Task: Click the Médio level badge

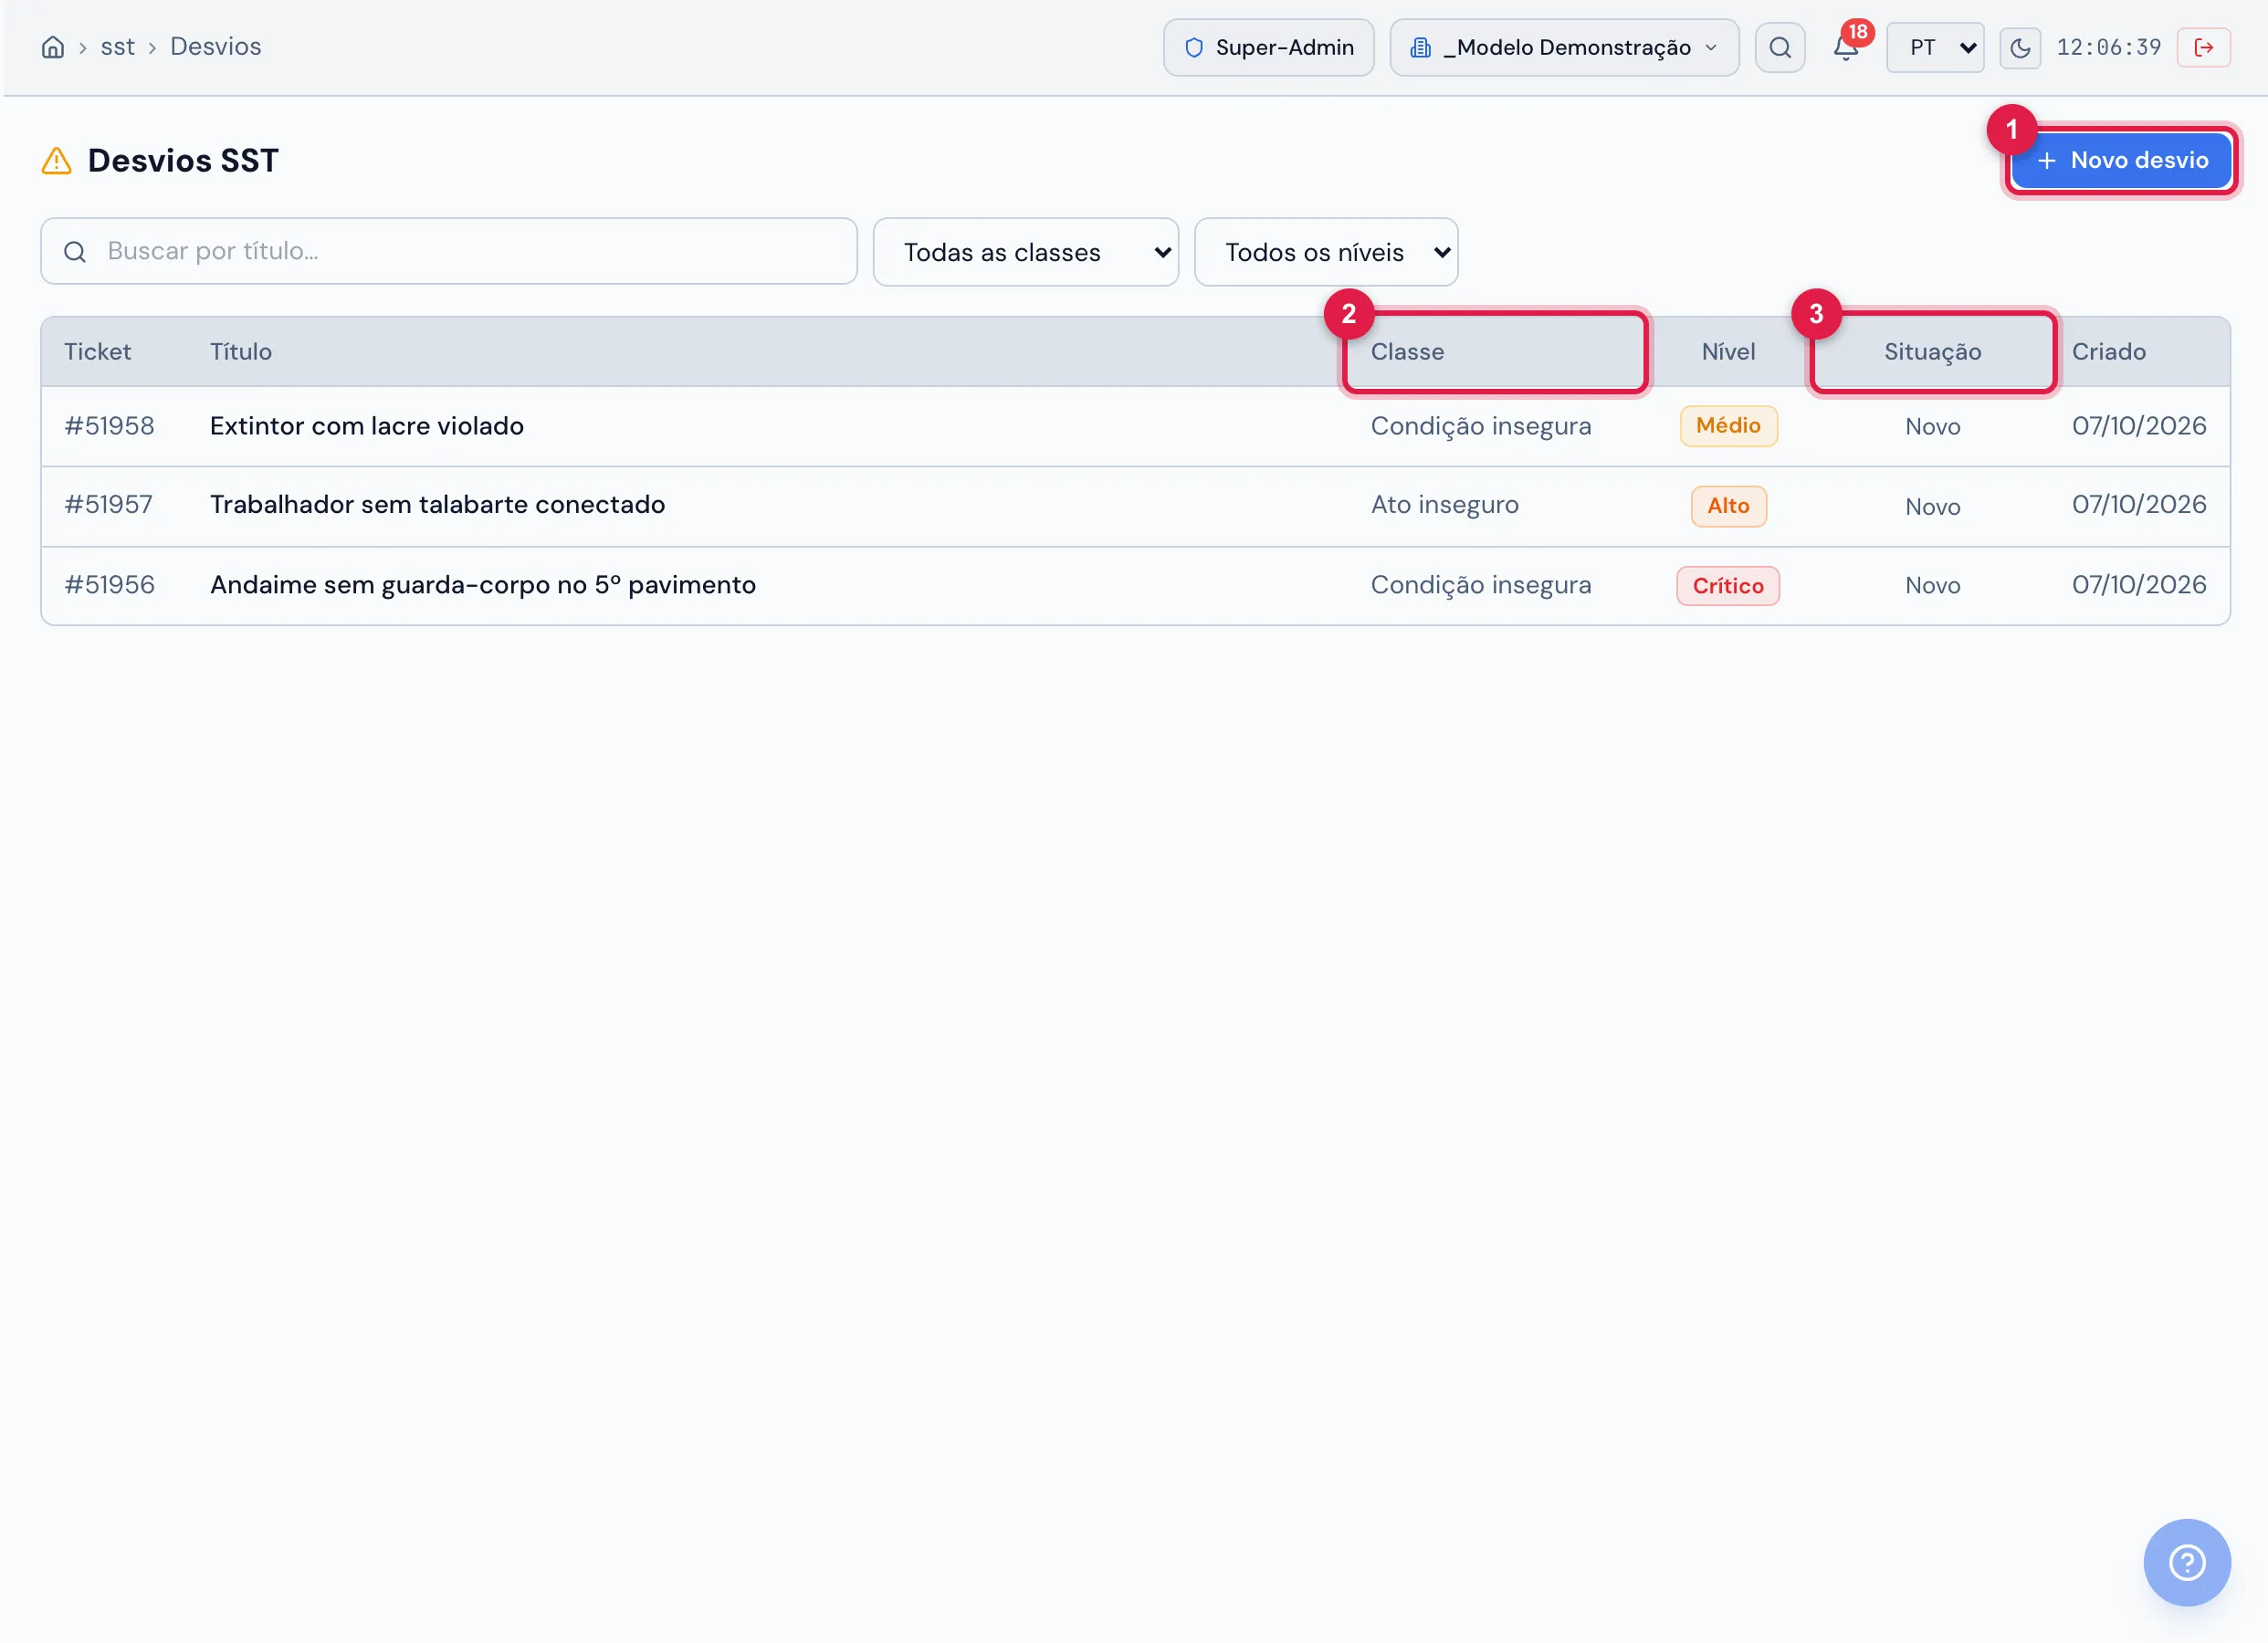Action: point(1728,426)
